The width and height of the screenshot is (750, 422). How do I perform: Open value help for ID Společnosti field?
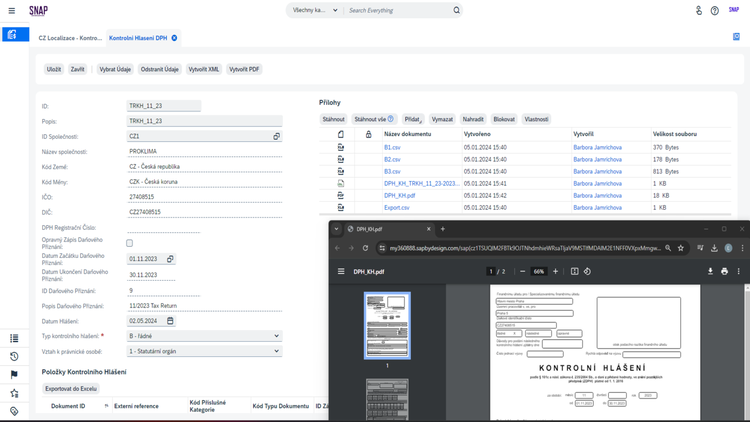pyautogui.click(x=276, y=136)
